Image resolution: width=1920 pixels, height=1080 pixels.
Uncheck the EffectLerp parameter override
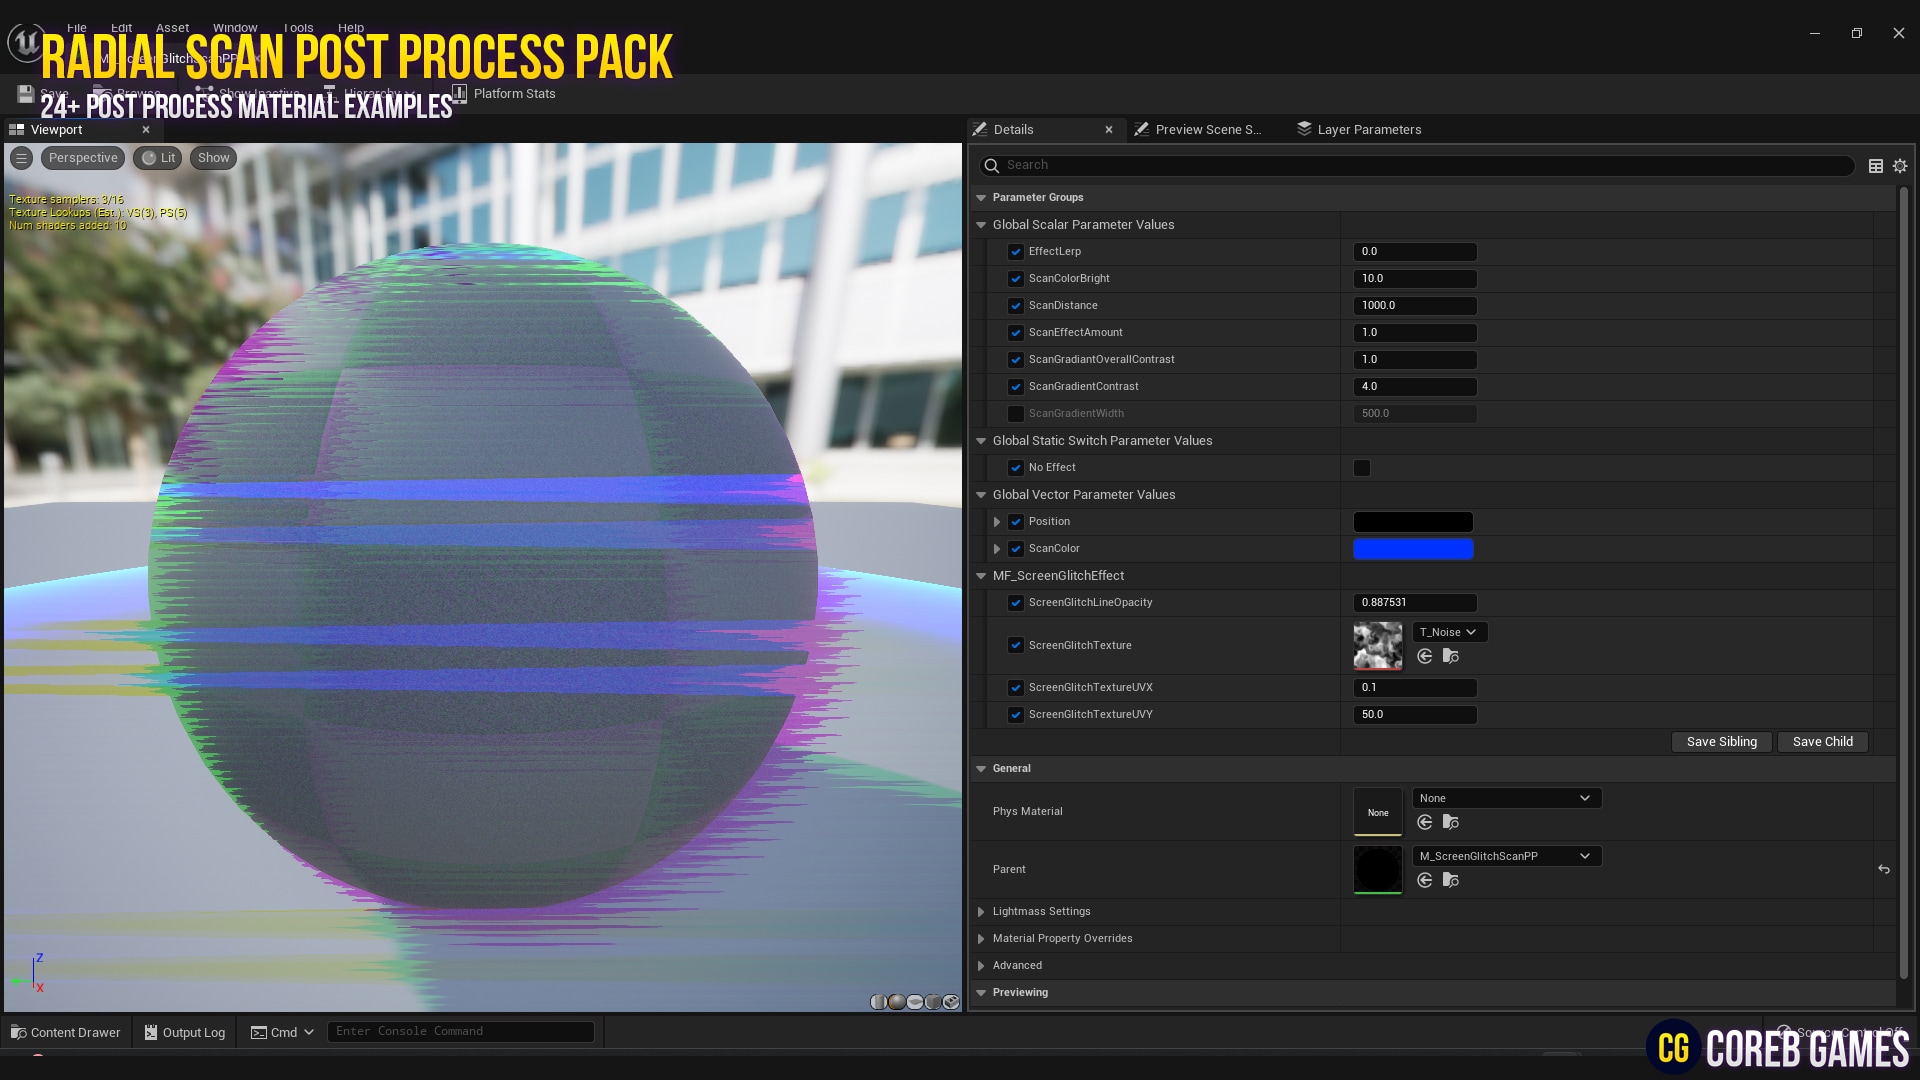pyautogui.click(x=1016, y=252)
